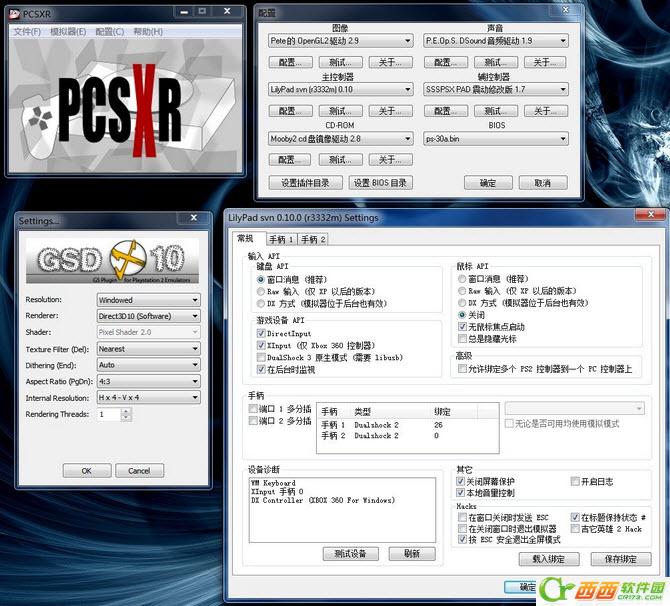The width and height of the screenshot is (670, 606).
Task: Click 确定 in the 配置 window
Action: [488, 183]
